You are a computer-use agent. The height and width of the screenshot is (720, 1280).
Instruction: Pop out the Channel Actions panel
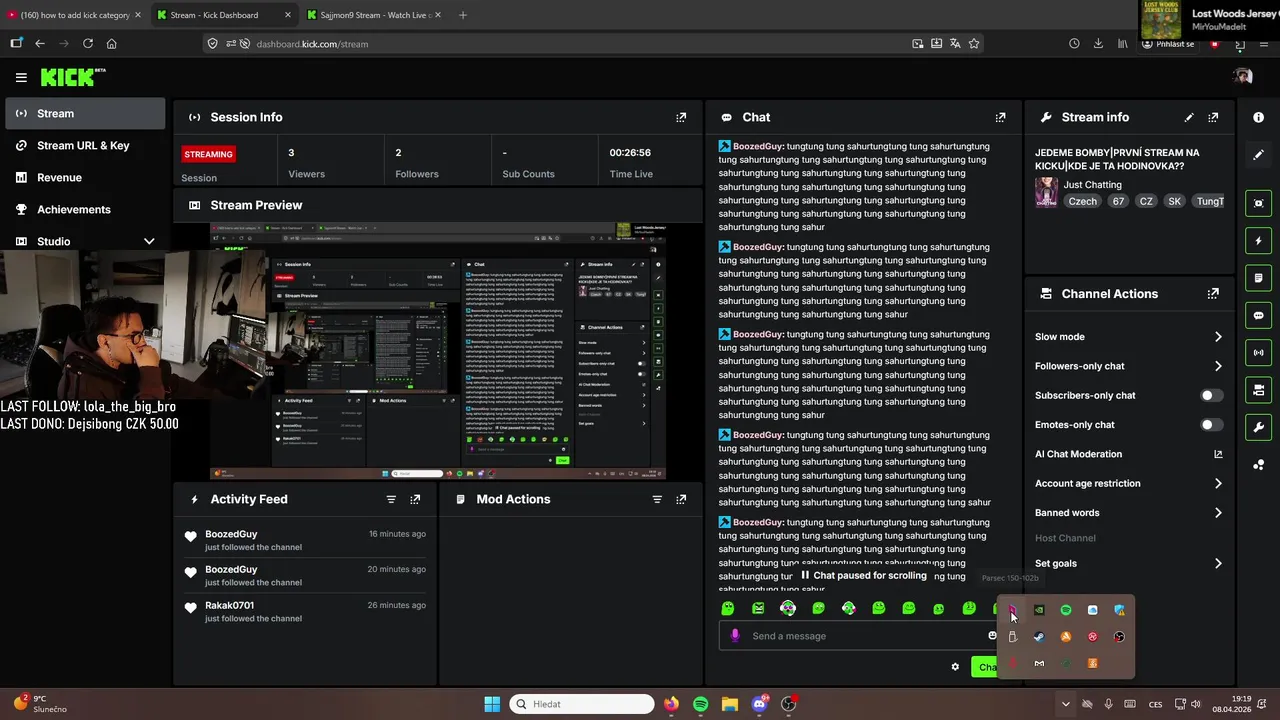tap(1213, 294)
